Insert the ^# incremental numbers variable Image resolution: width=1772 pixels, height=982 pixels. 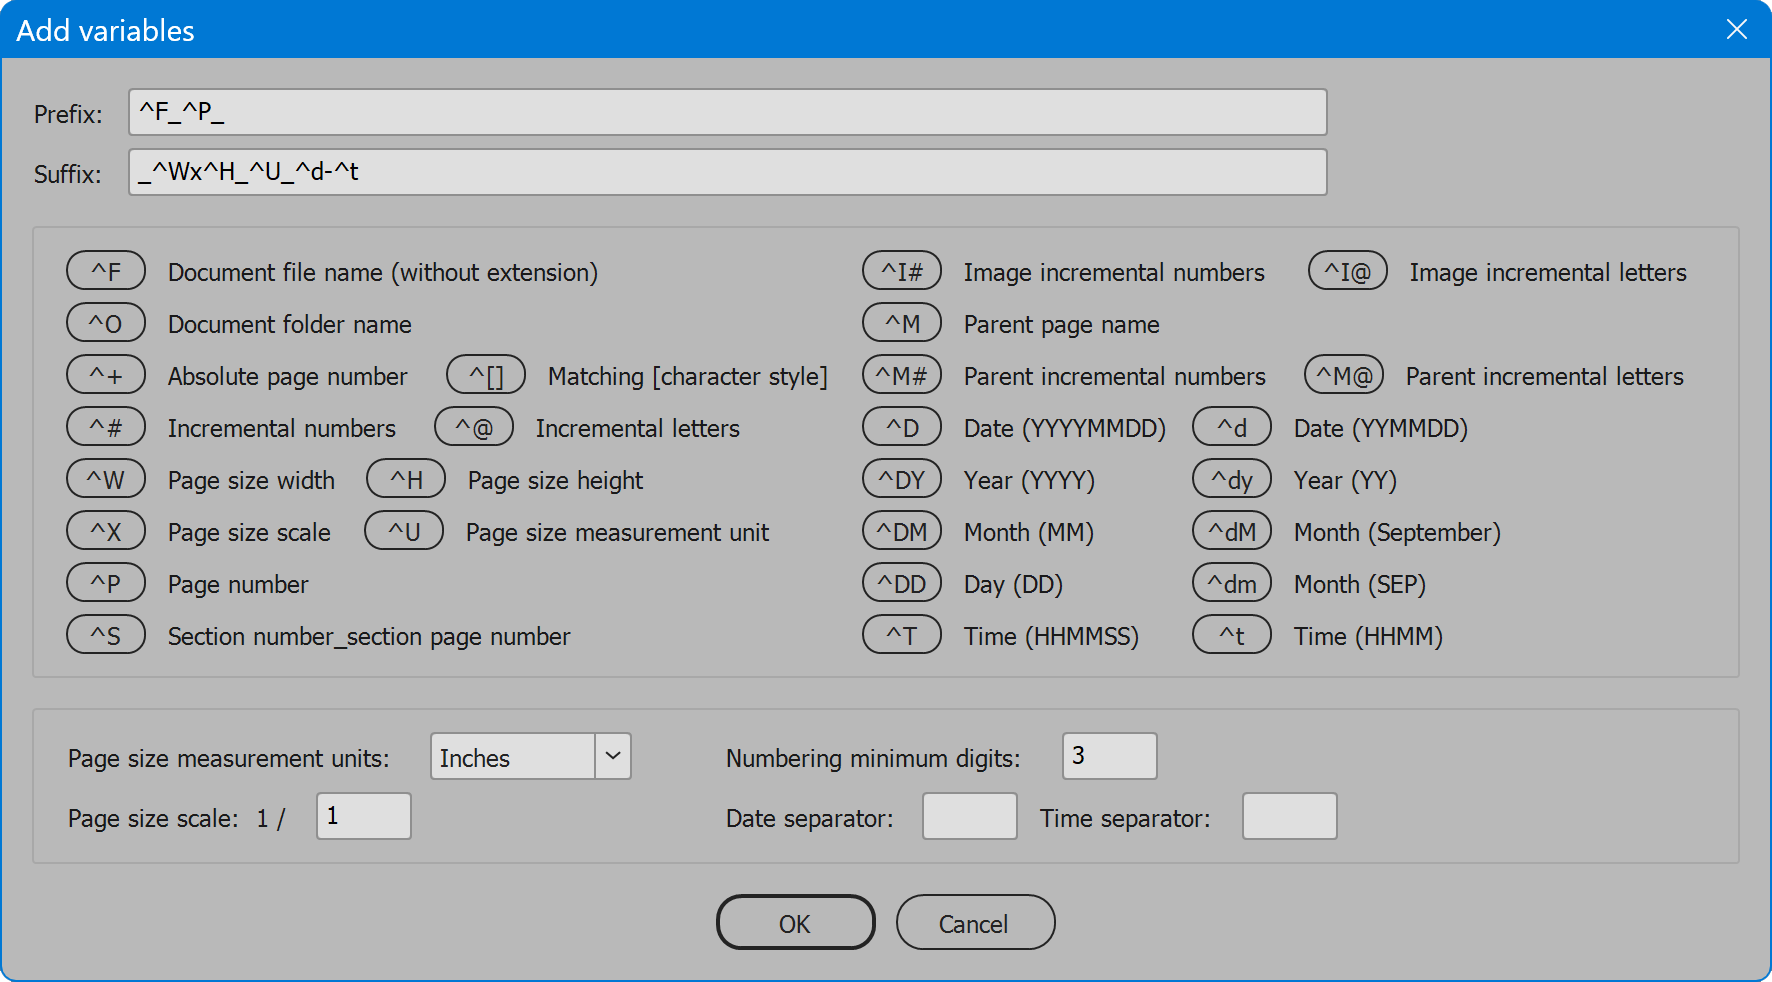tap(106, 427)
